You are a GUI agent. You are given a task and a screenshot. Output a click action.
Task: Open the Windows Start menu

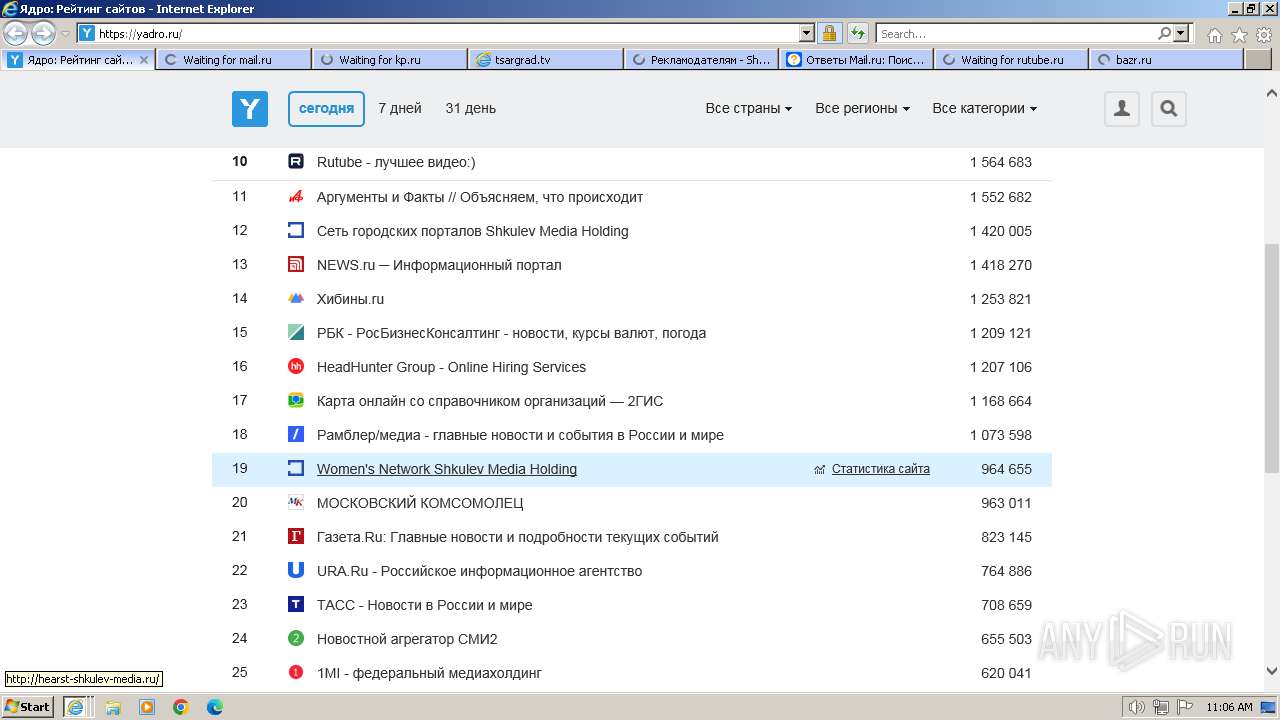pyautogui.click(x=28, y=707)
